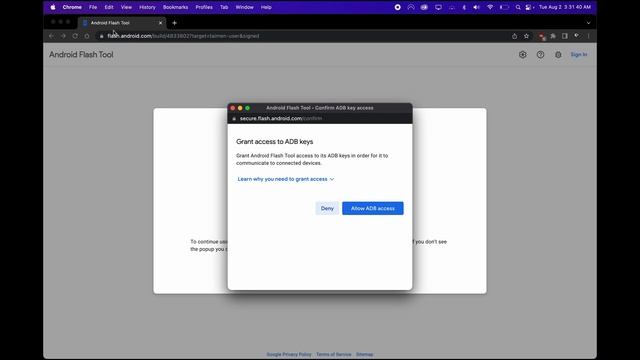View site info via lock icon

click(x=102, y=36)
